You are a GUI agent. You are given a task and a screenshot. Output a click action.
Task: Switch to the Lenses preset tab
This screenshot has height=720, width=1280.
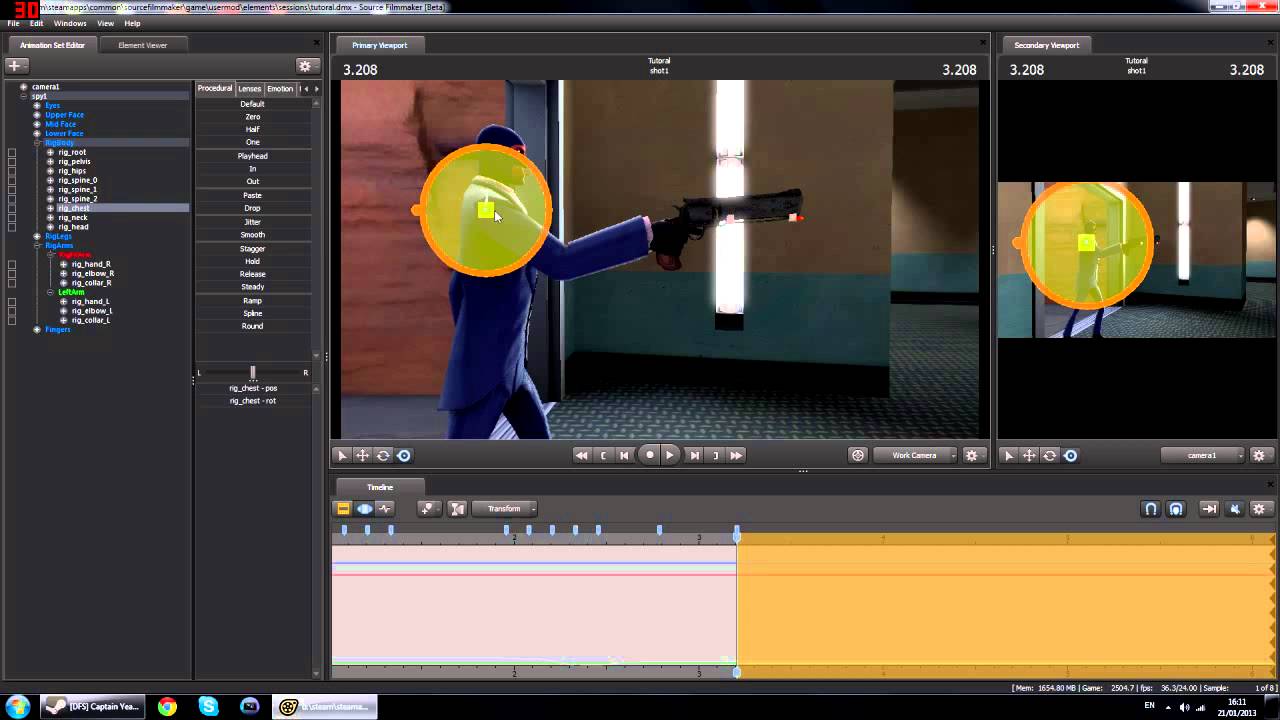(250, 89)
